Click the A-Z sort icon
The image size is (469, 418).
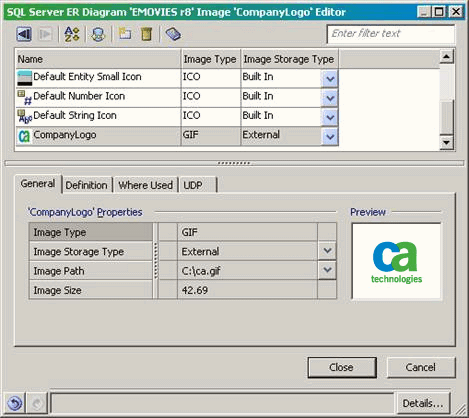tap(72, 34)
